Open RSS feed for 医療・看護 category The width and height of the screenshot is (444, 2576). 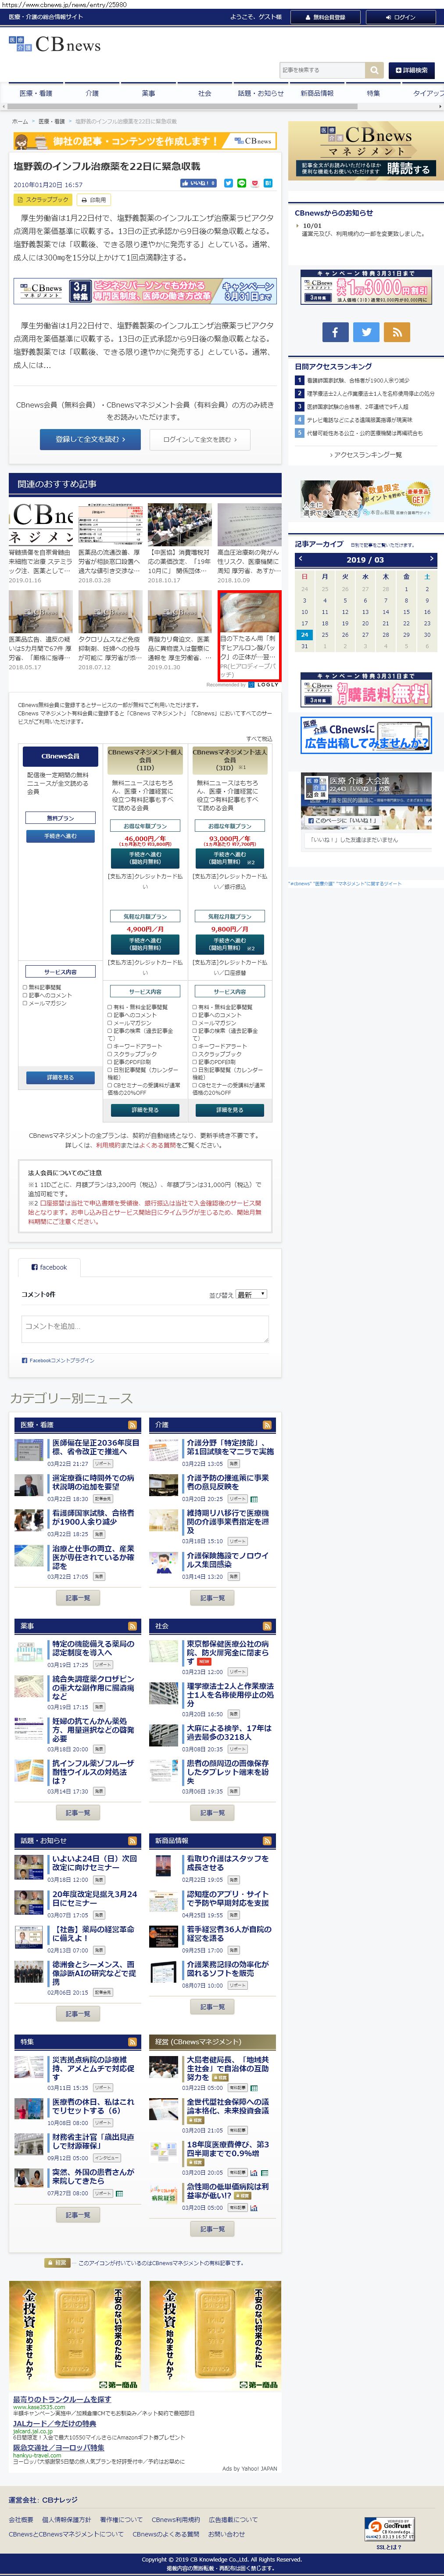coord(132,1424)
